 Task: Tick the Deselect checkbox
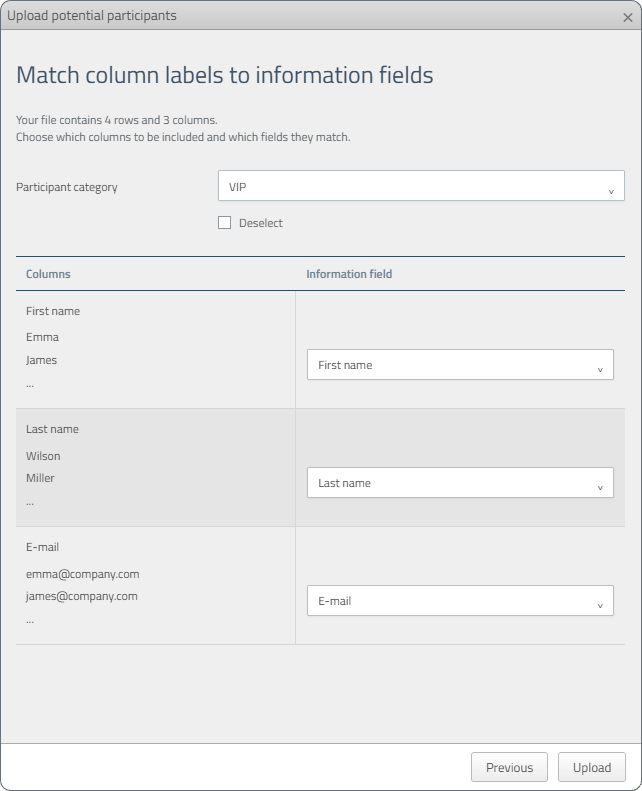[x=224, y=222]
